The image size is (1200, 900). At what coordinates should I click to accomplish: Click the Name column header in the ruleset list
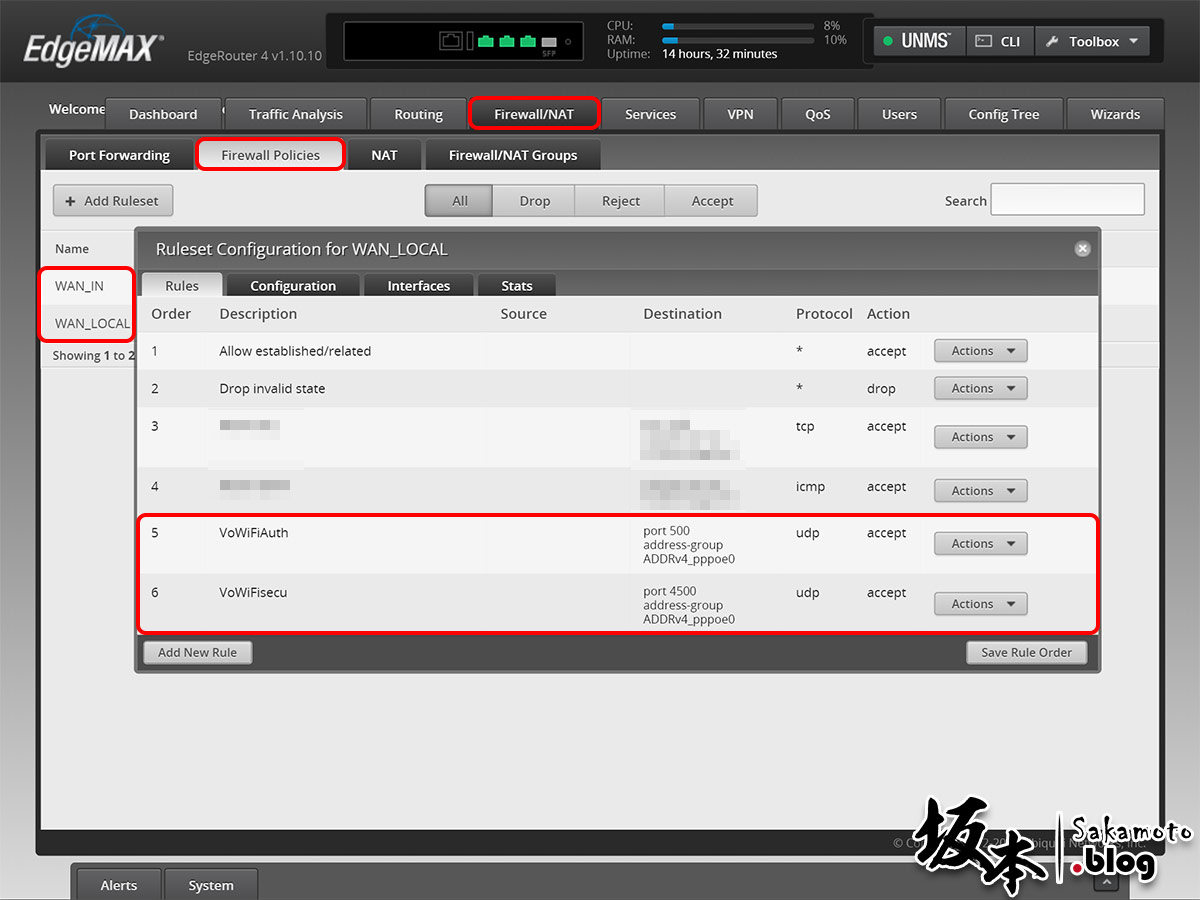click(x=72, y=249)
